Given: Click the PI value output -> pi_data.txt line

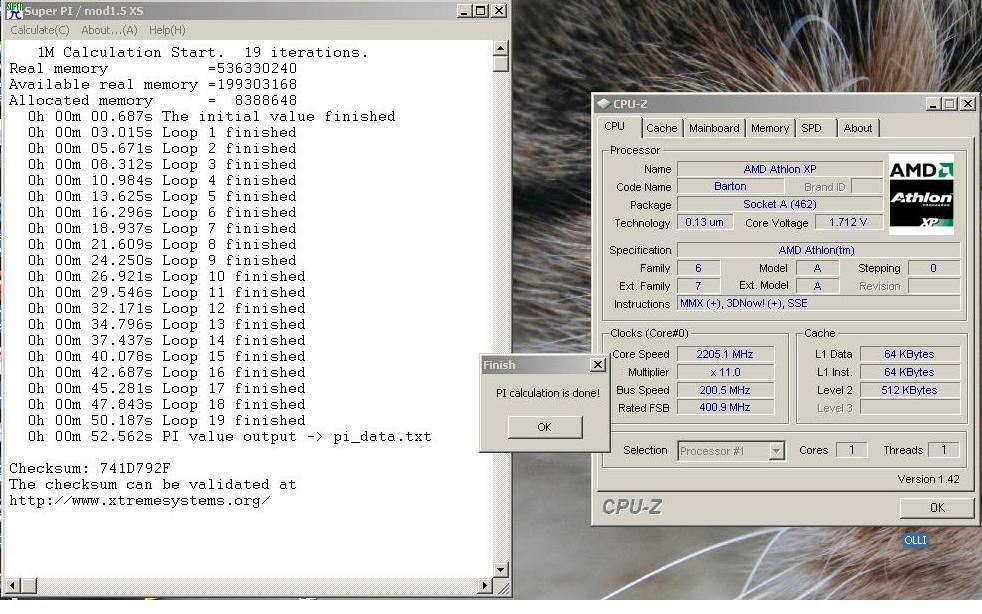Looking at the screenshot, I should point(229,437).
